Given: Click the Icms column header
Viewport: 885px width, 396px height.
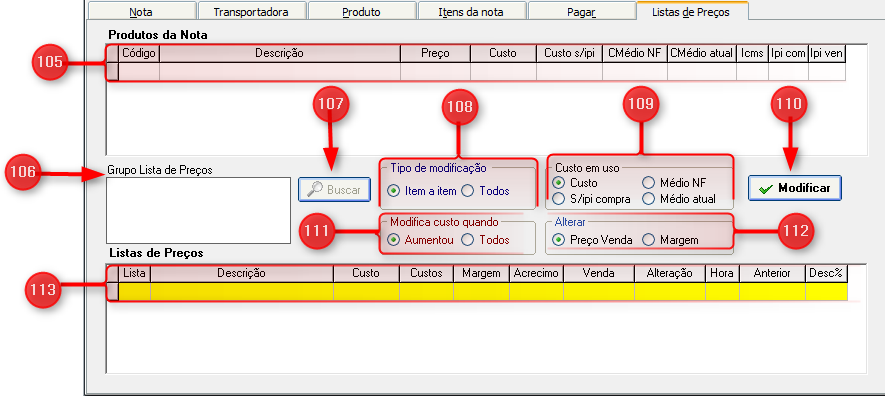Looking at the screenshot, I should point(752,53).
